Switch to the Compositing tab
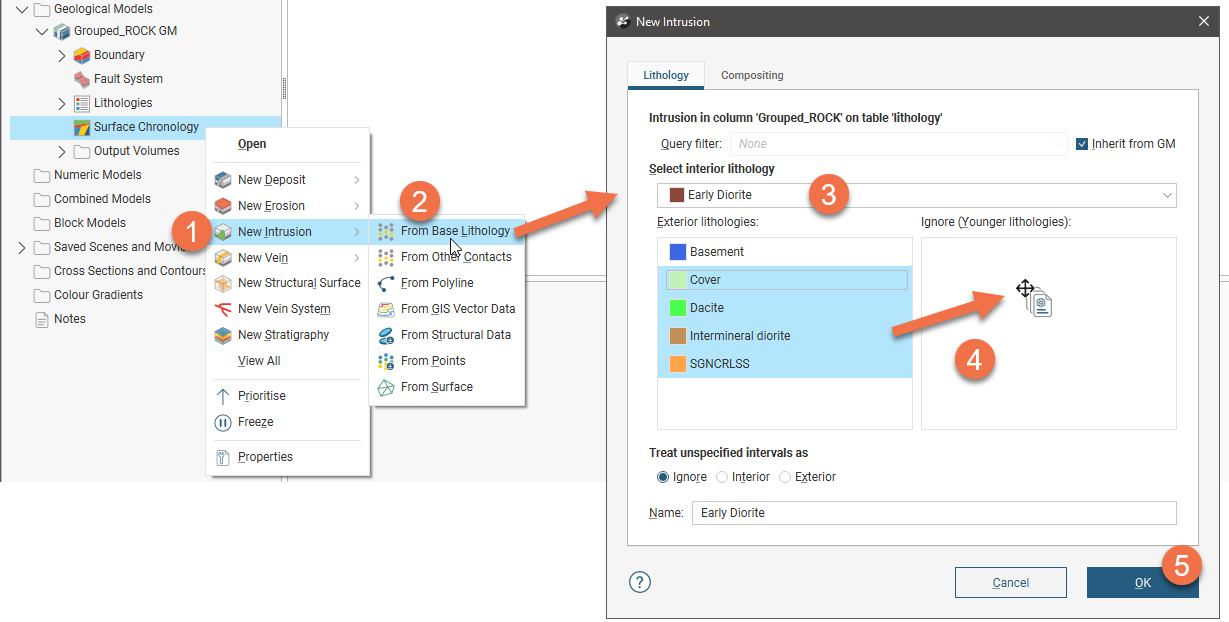 pos(752,75)
